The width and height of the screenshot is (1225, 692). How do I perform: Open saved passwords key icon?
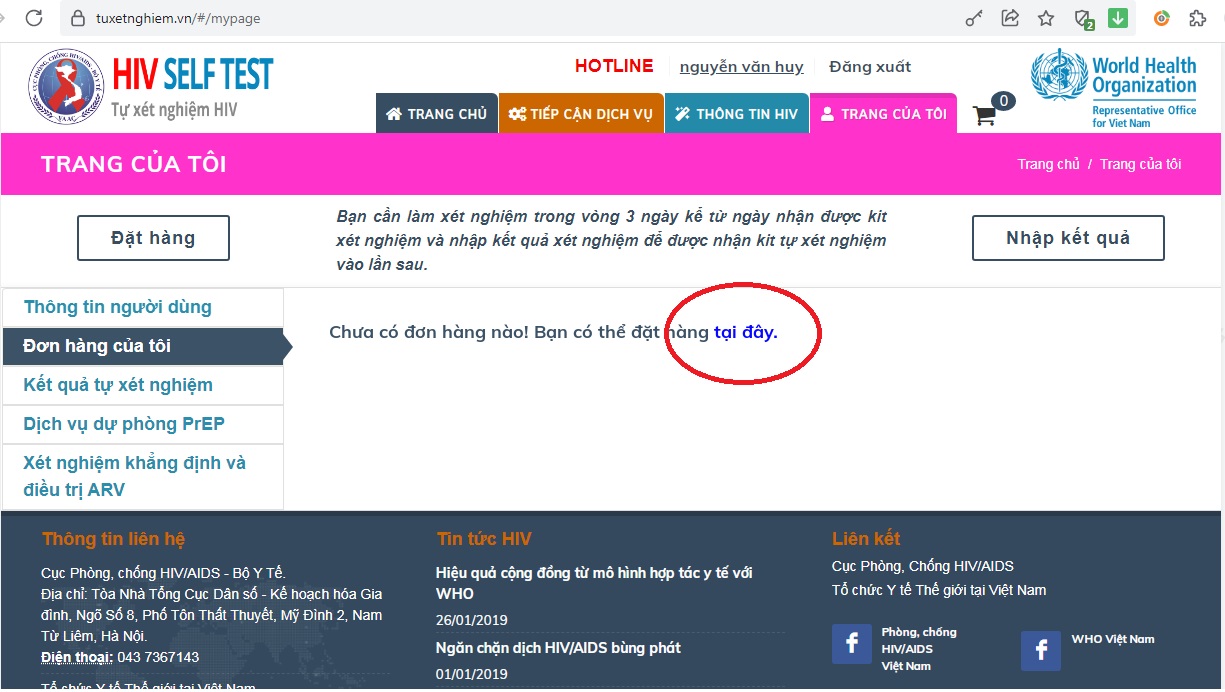click(x=973, y=18)
